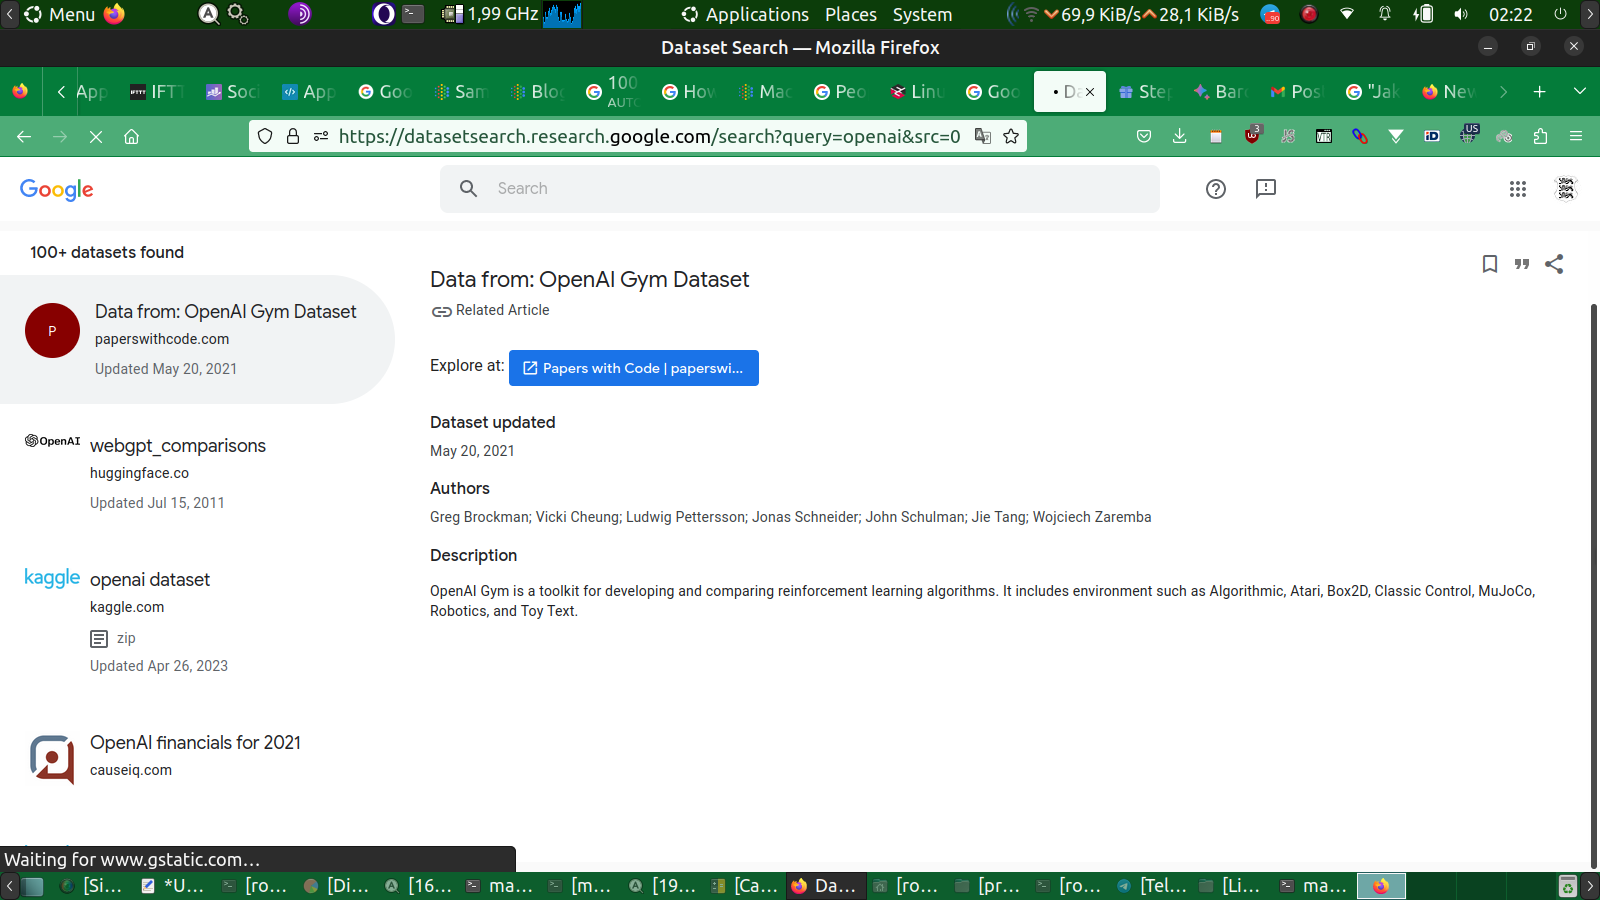Open the main Menu in top panel
1600x900 pixels.
pyautogui.click(x=60, y=14)
